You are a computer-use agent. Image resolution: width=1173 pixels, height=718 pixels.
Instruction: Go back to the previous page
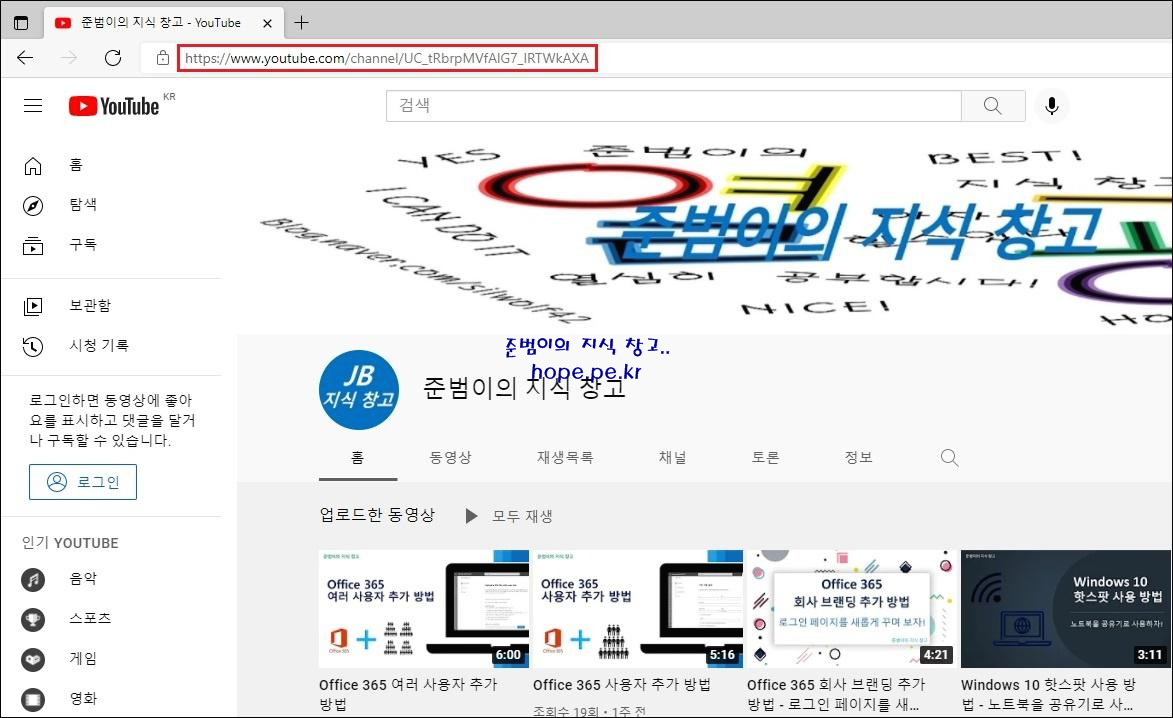pos(25,58)
